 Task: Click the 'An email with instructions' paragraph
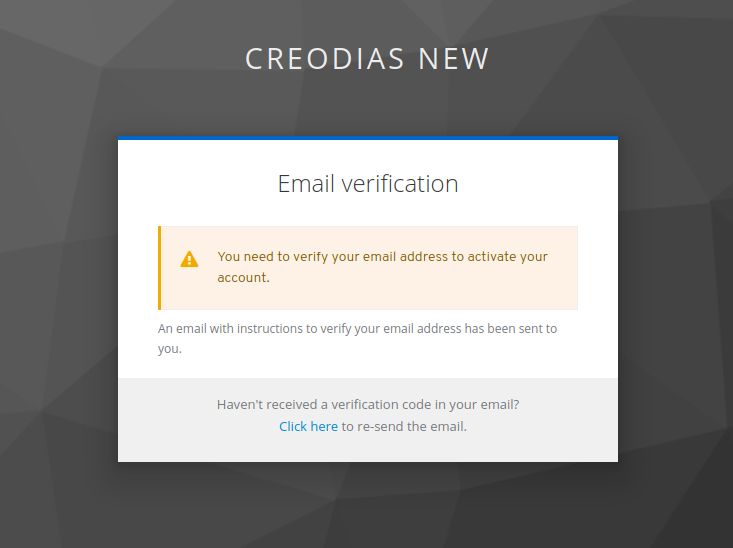(357, 339)
